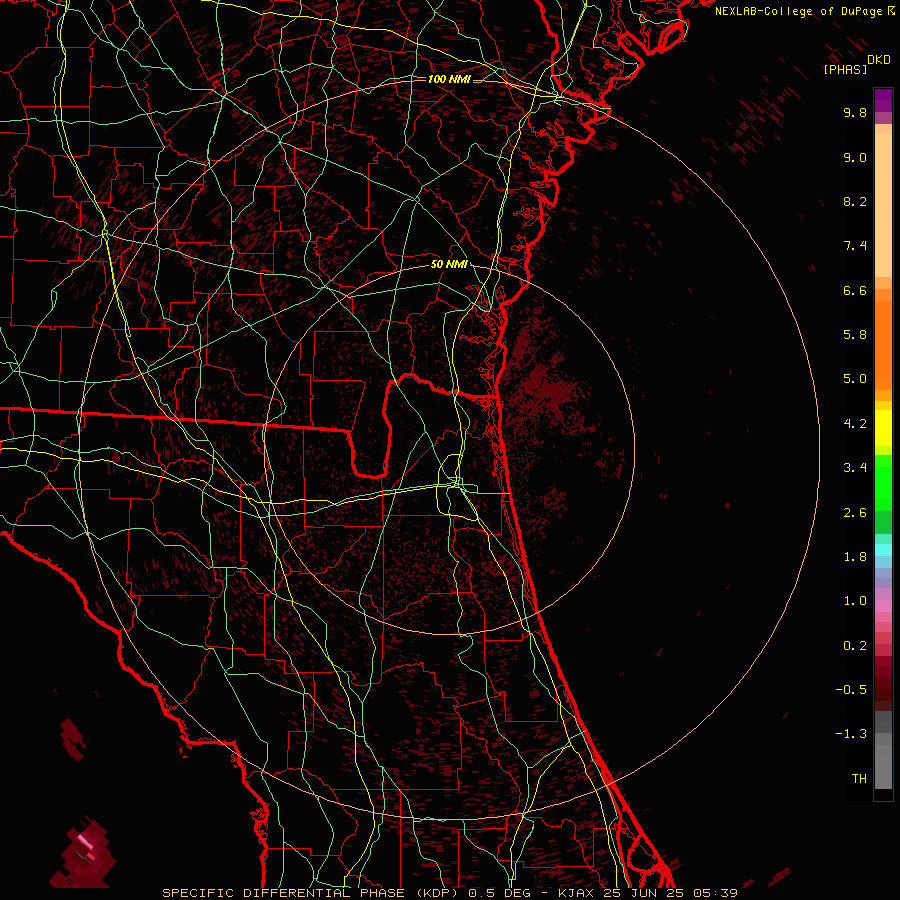Select the 6.6 scale label

pos(855,290)
